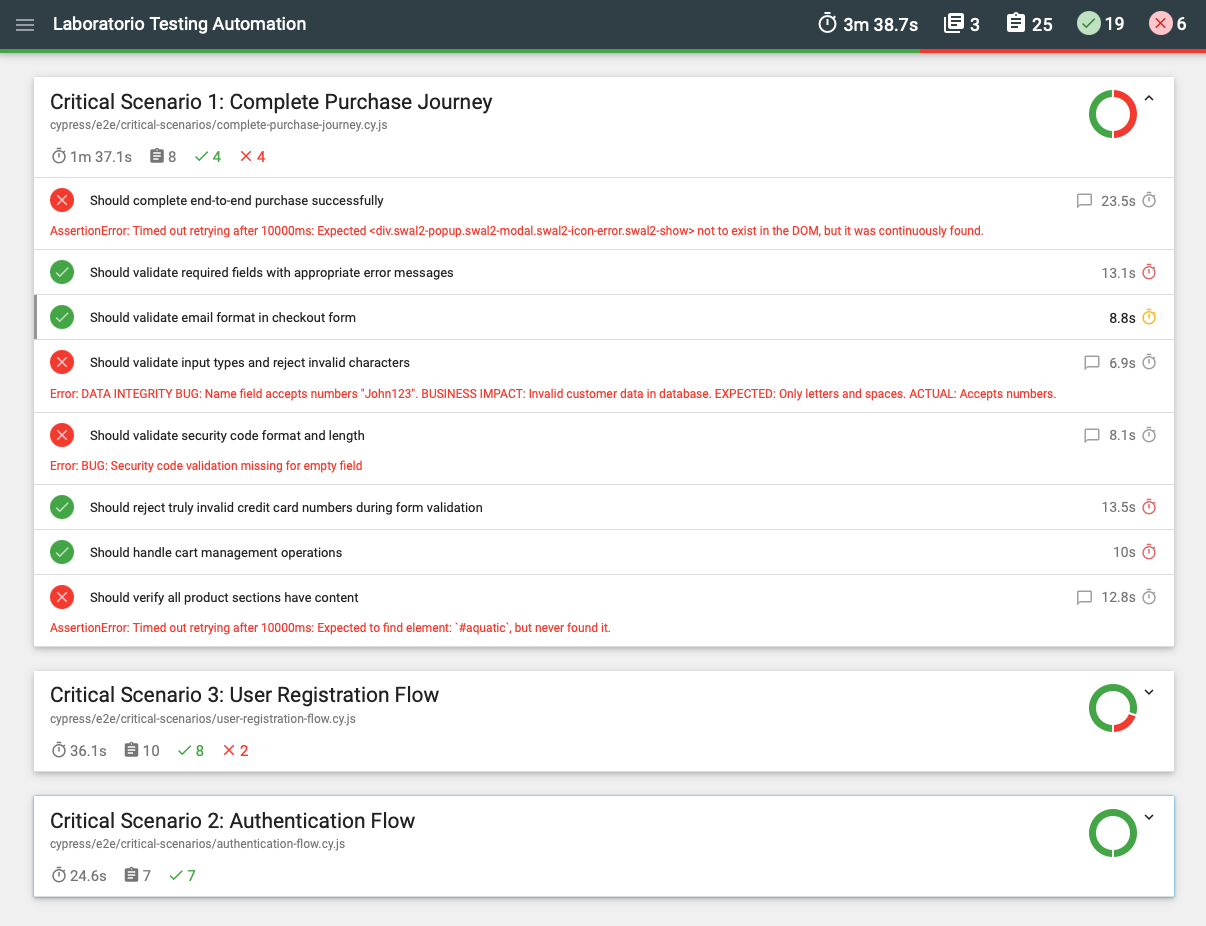Click the passed tests green check icon in header
Viewport: 1206px width, 926px height.
pyautogui.click(x=1089, y=23)
